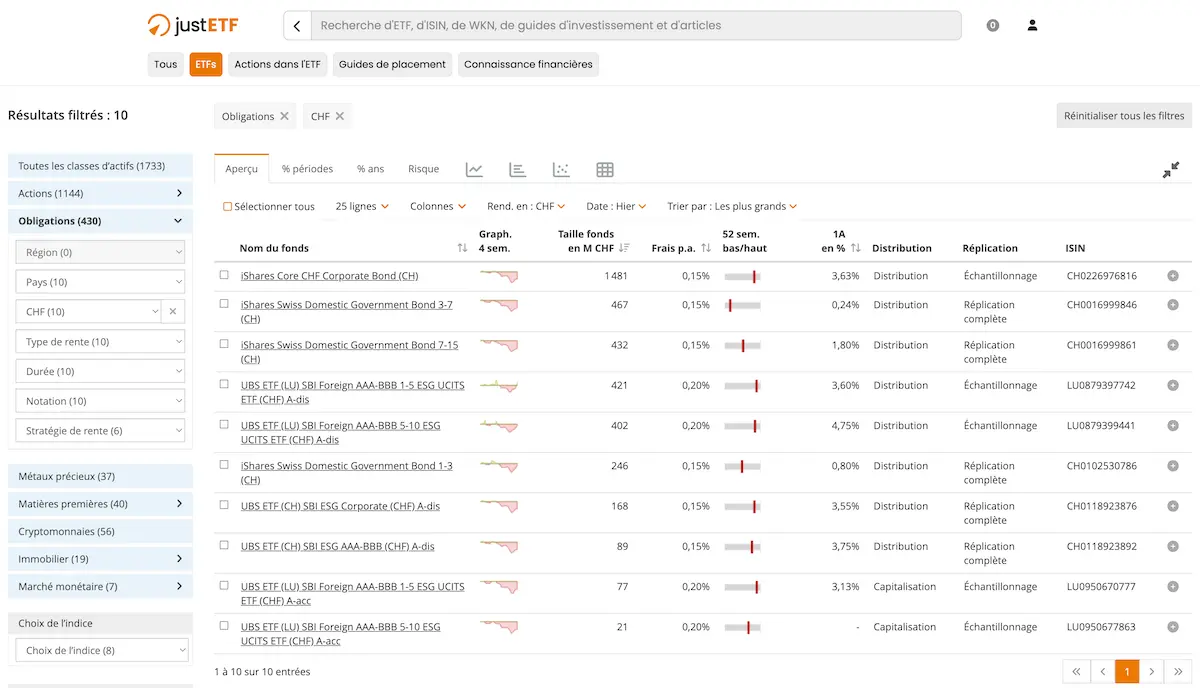Screen dimensions: 1200x688
Task: Switch to the bar chart view icon
Action: click(517, 169)
